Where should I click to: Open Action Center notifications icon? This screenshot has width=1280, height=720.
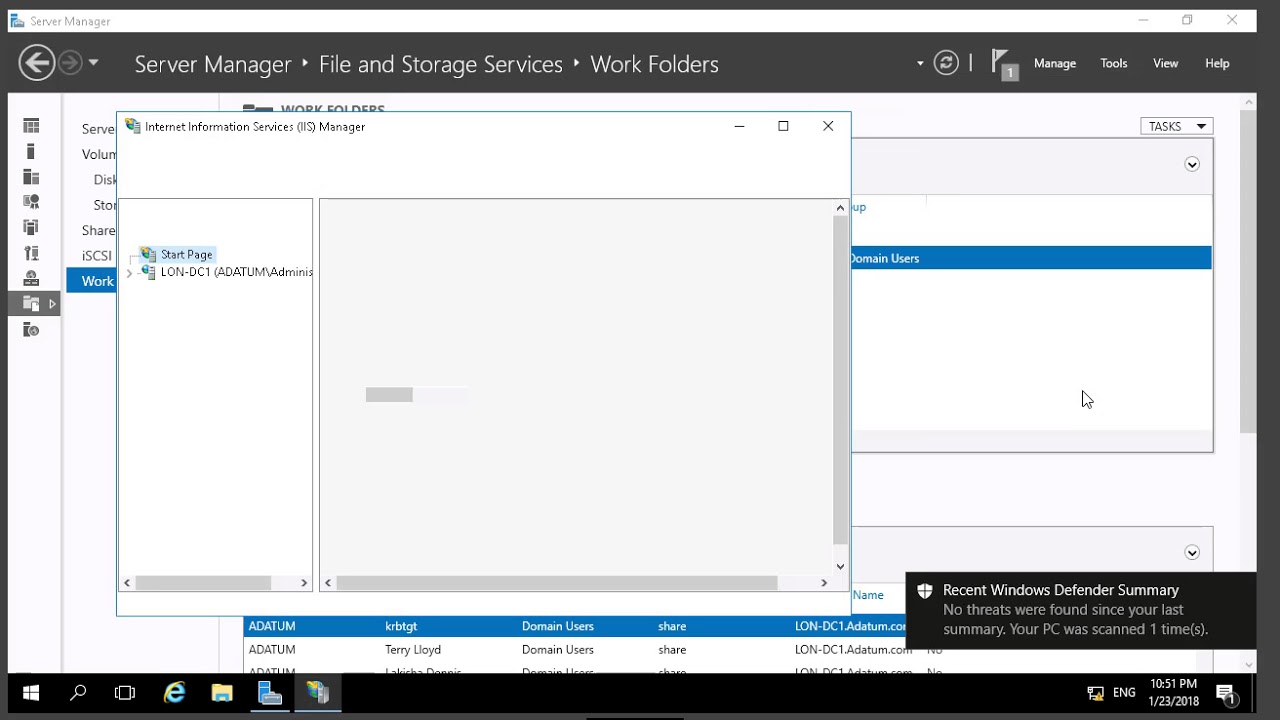tap(1226, 692)
